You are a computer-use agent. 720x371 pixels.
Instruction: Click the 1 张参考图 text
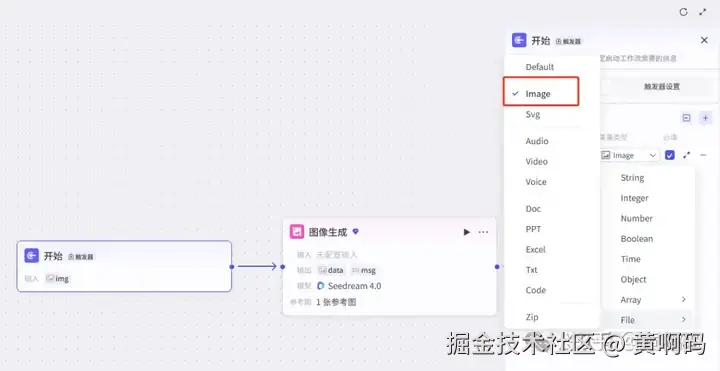[x=336, y=302]
